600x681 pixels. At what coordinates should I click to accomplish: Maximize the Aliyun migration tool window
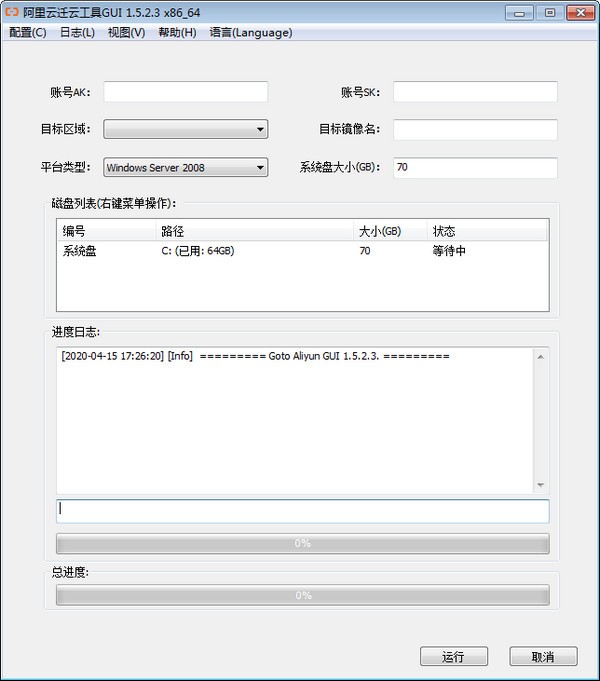coord(550,13)
